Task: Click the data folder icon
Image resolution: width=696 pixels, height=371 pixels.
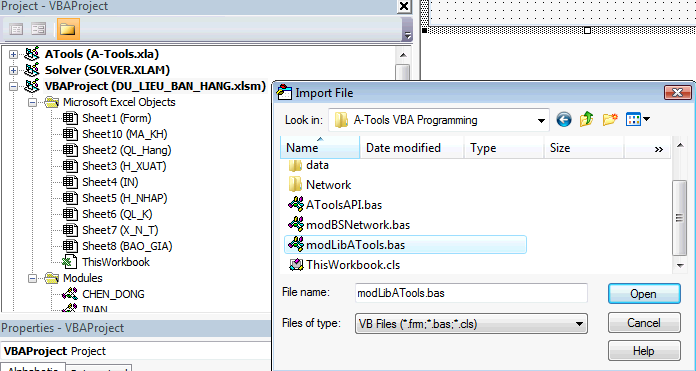Action: tap(295, 165)
